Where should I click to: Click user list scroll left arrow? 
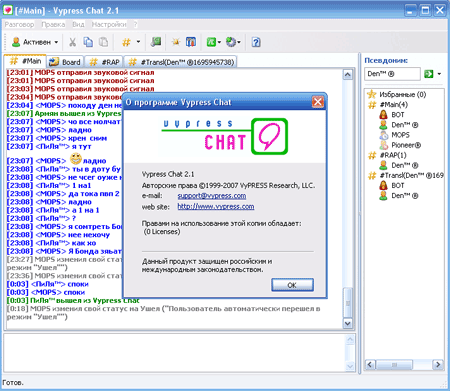(370, 365)
